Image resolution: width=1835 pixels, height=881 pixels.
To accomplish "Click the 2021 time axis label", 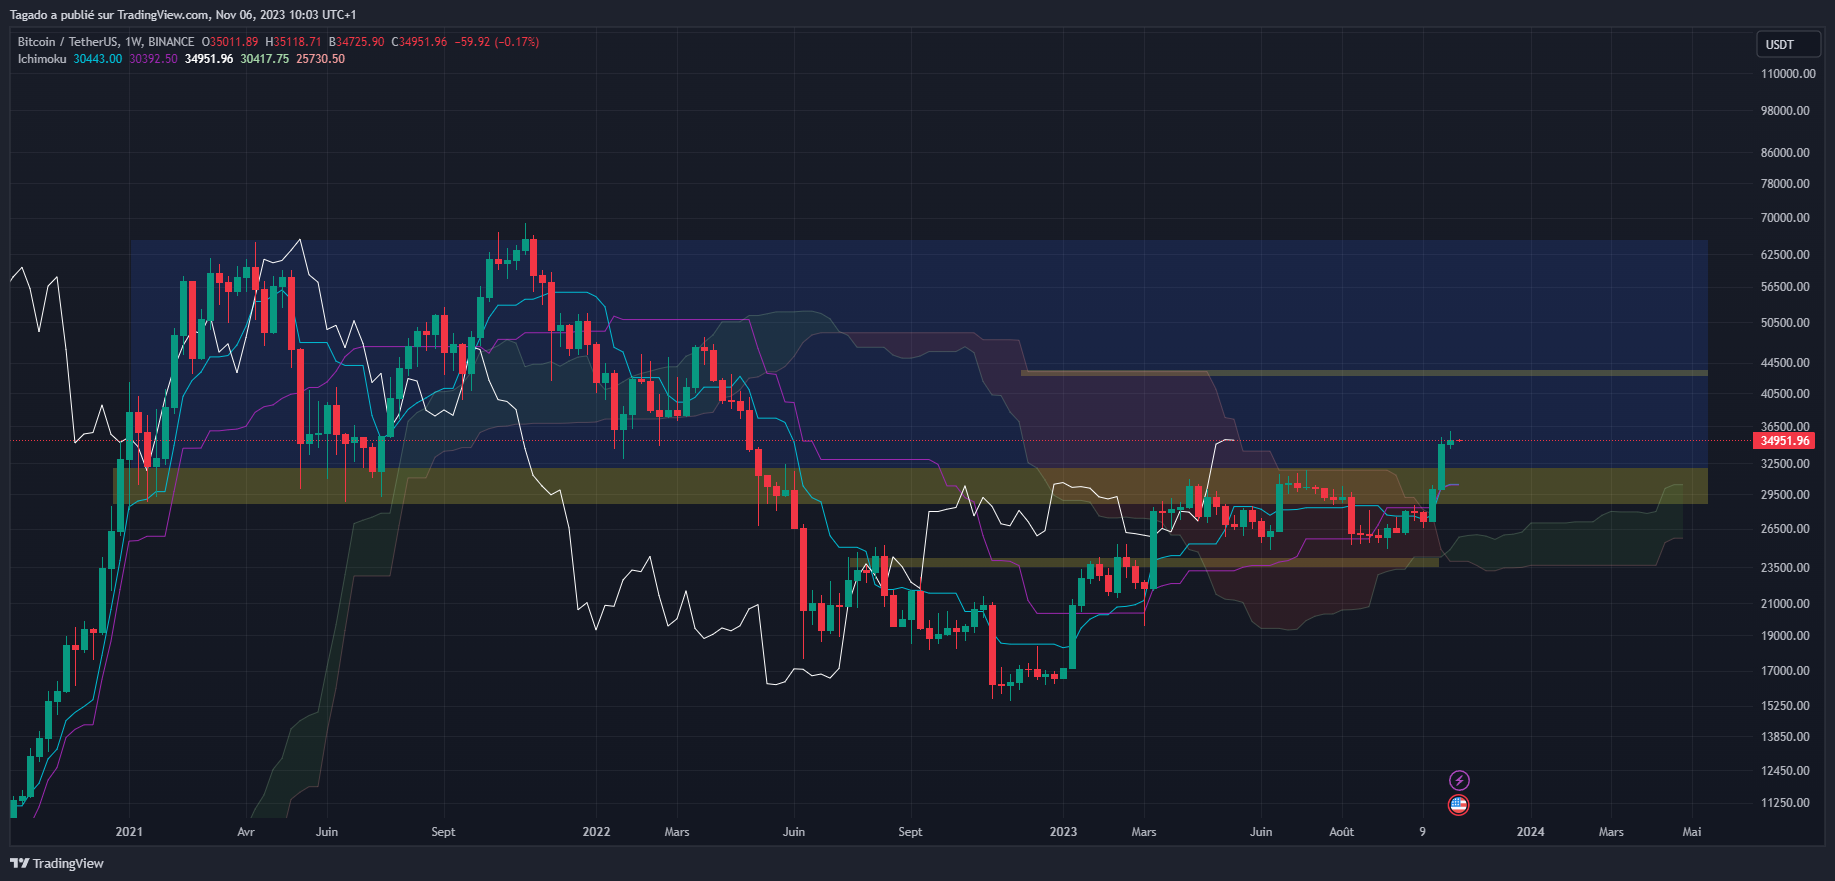I will click(129, 832).
